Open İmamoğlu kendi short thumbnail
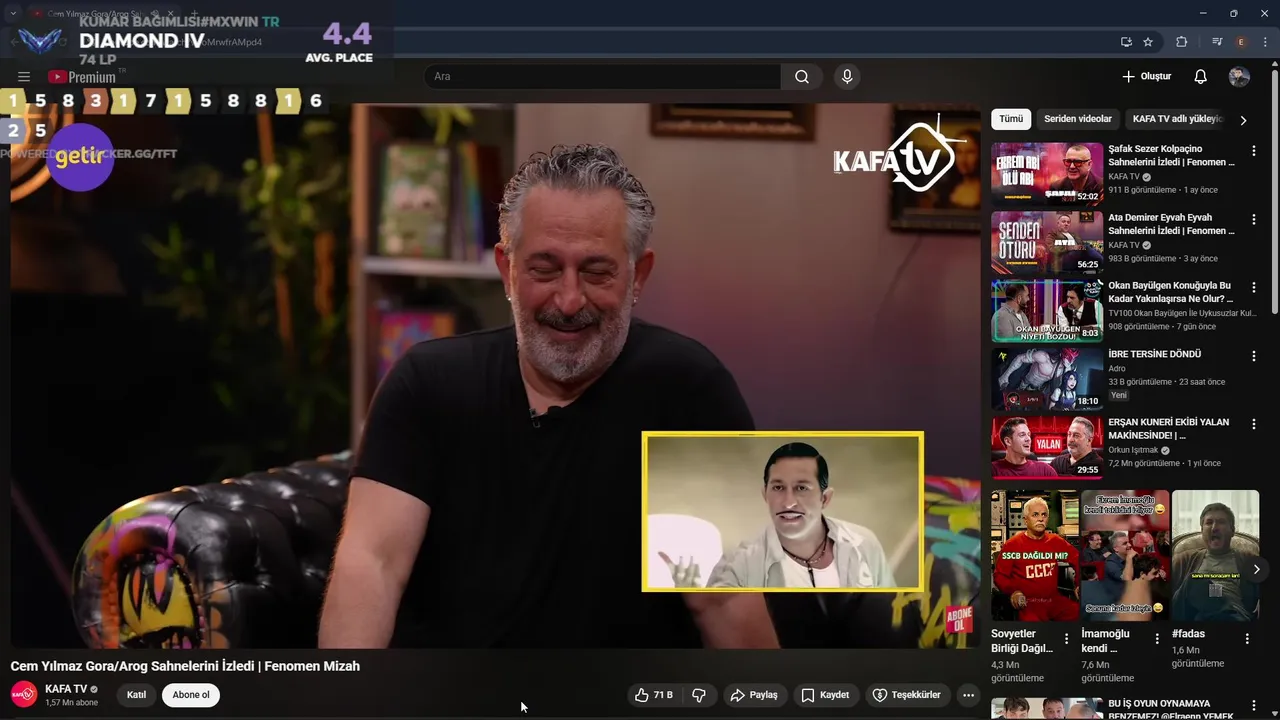 [1125, 555]
